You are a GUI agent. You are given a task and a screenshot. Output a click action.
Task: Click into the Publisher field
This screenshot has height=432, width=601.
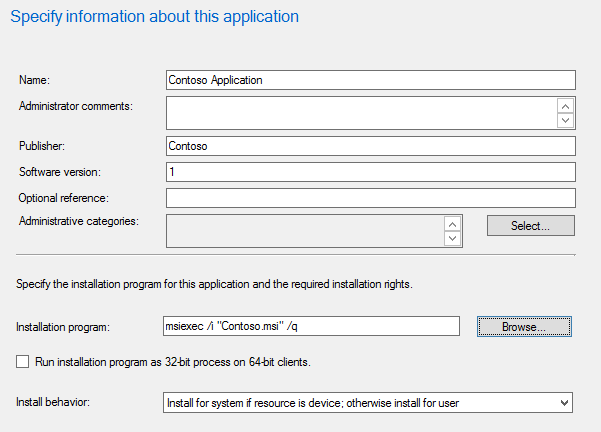pos(370,146)
